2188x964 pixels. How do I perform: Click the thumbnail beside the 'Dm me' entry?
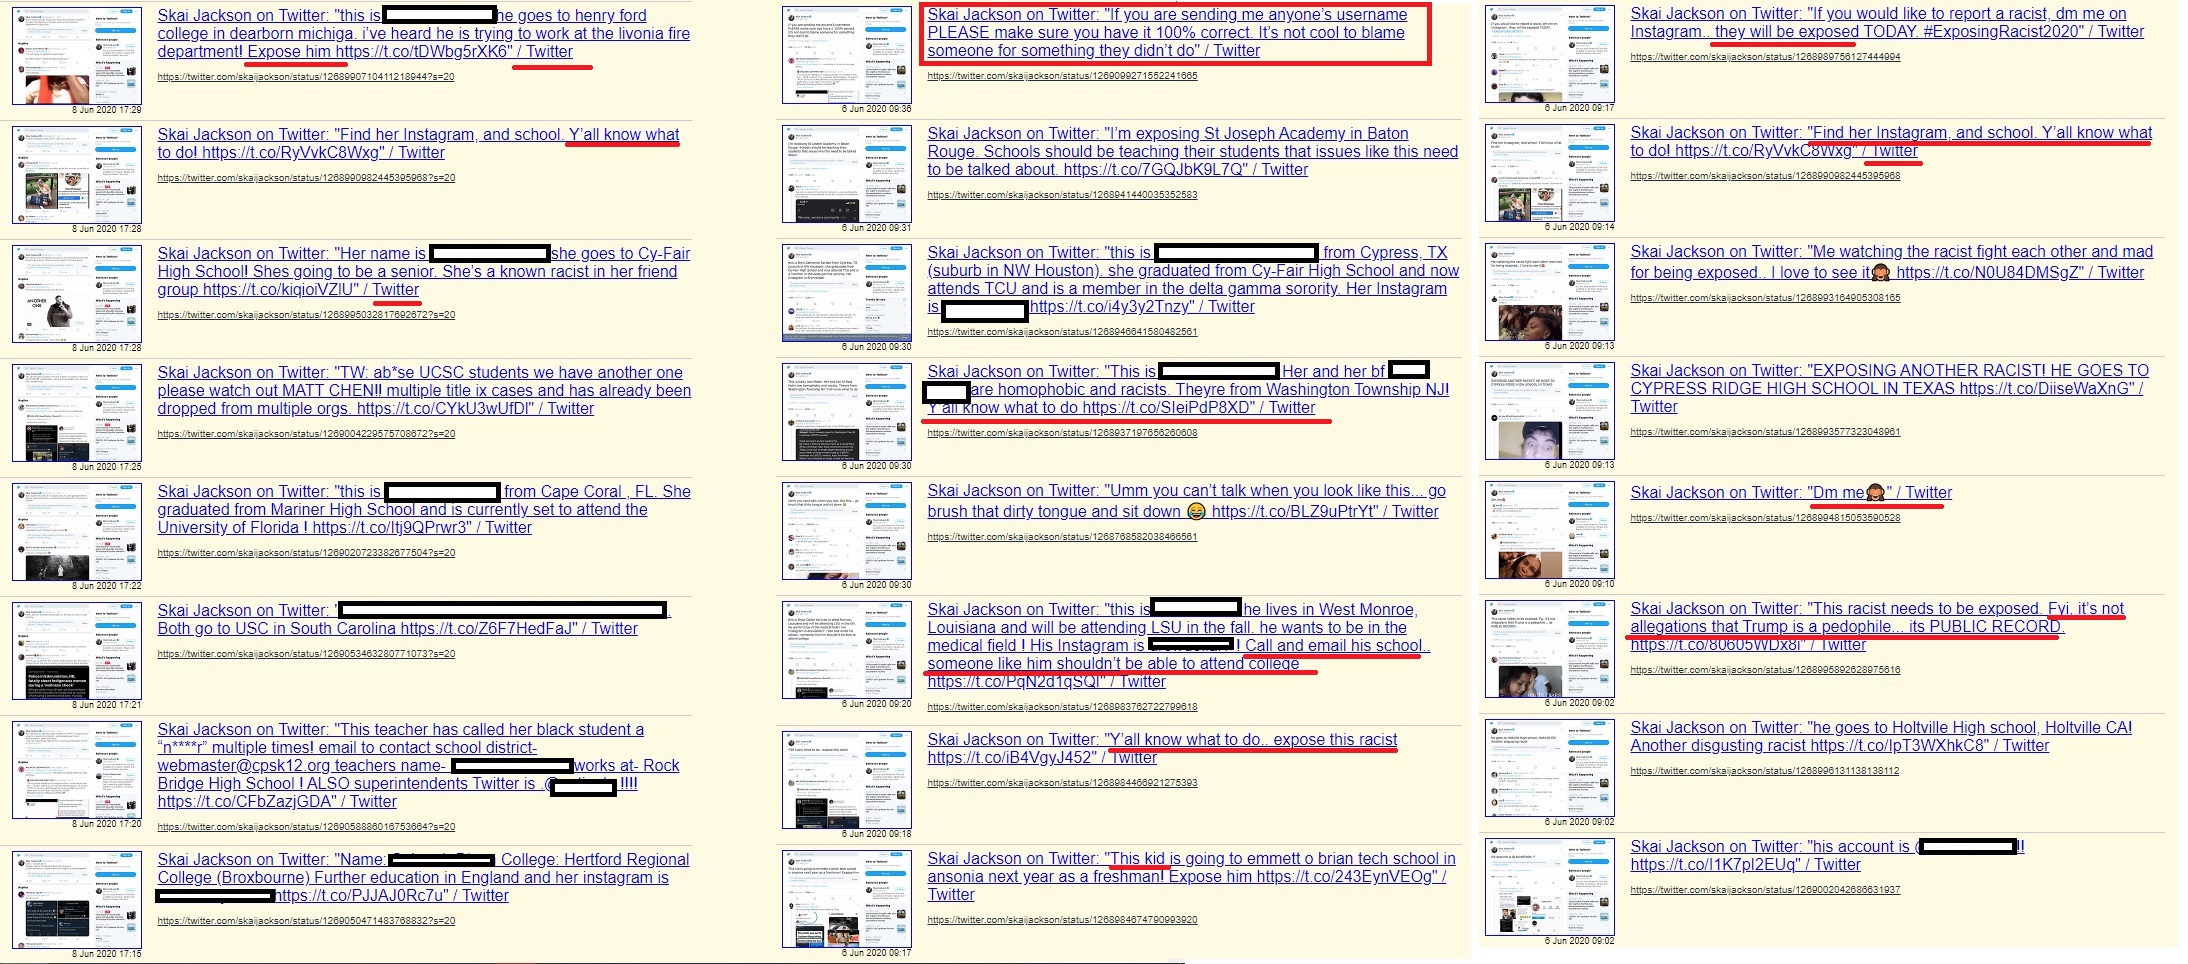[1550, 529]
